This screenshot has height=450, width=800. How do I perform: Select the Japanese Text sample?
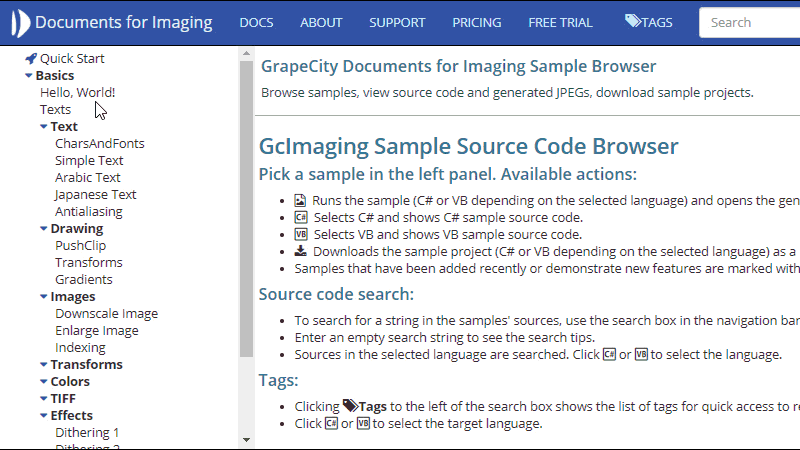click(x=95, y=194)
